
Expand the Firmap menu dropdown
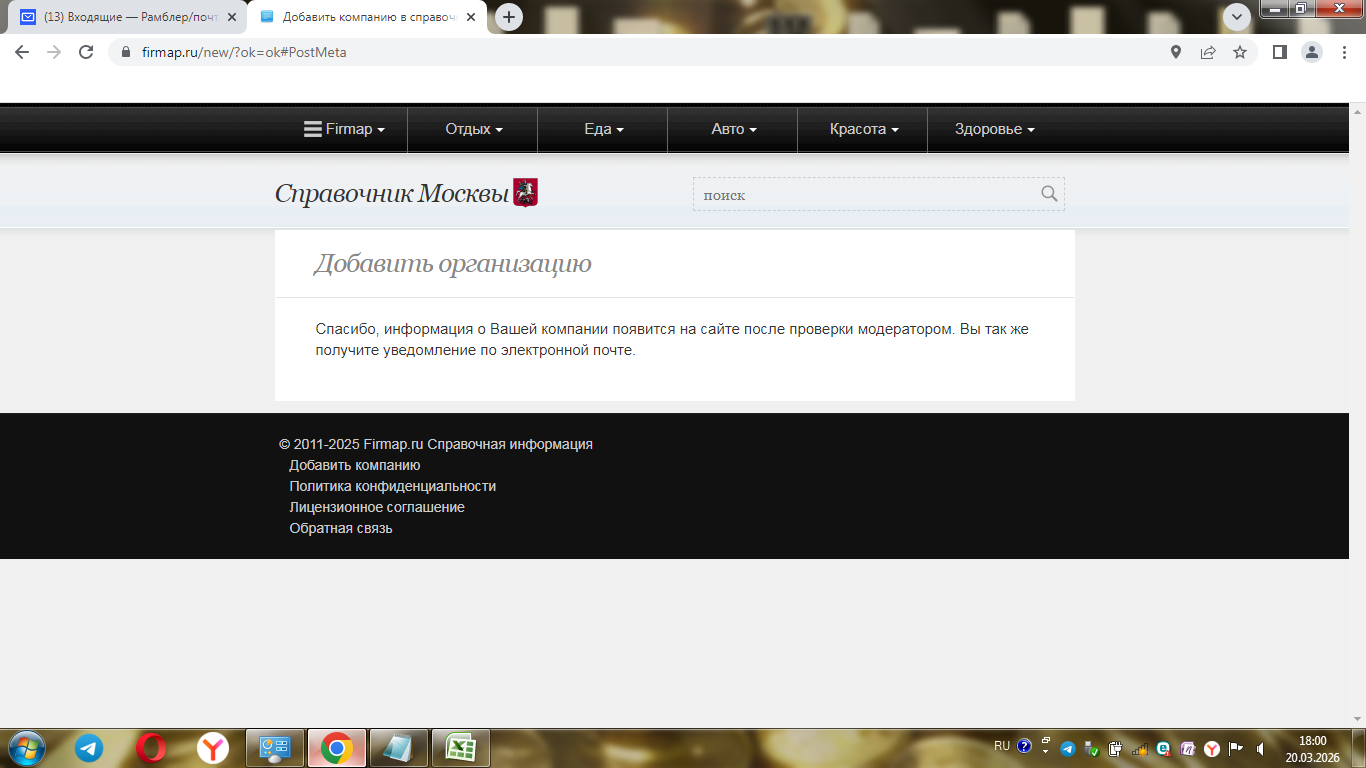tap(344, 129)
